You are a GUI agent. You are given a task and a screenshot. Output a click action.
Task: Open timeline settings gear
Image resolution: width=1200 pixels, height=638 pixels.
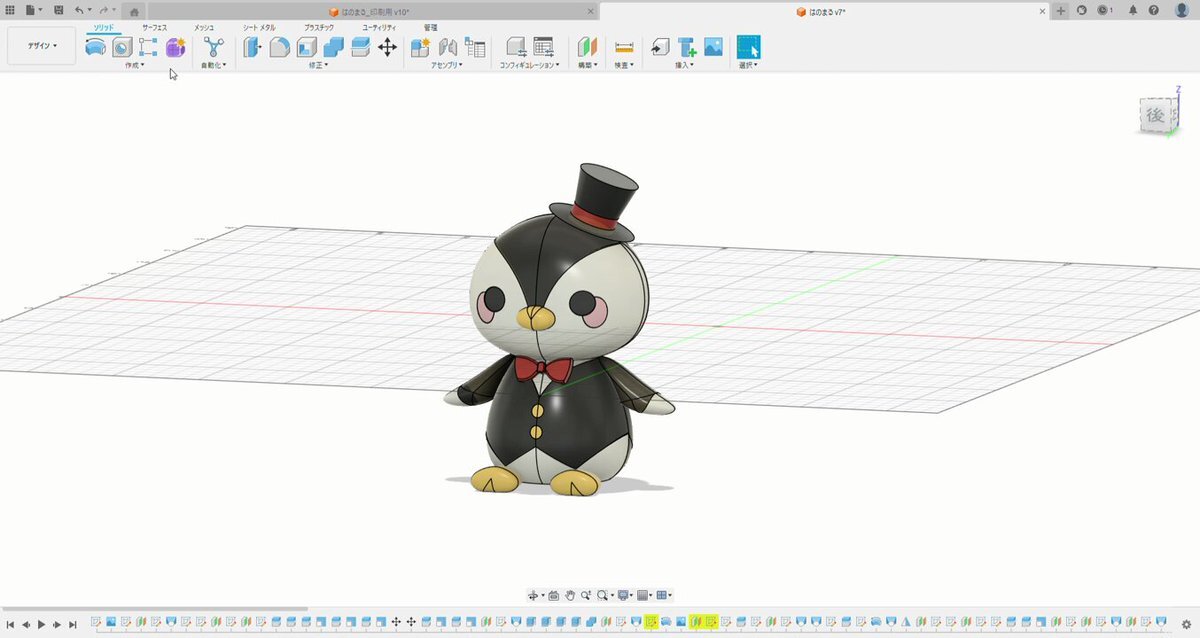(x=1186, y=624)
